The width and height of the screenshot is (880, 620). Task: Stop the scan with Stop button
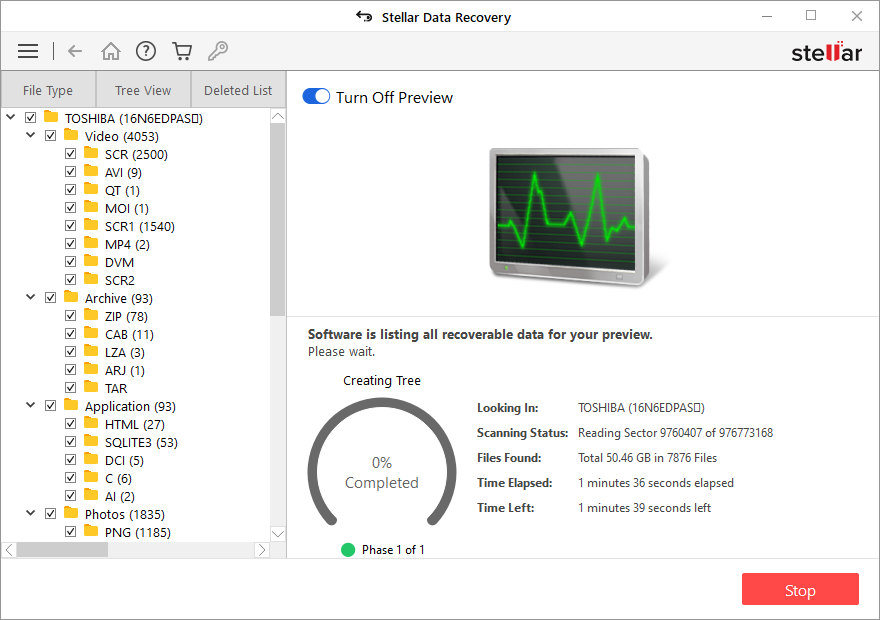tap(800, 590)
